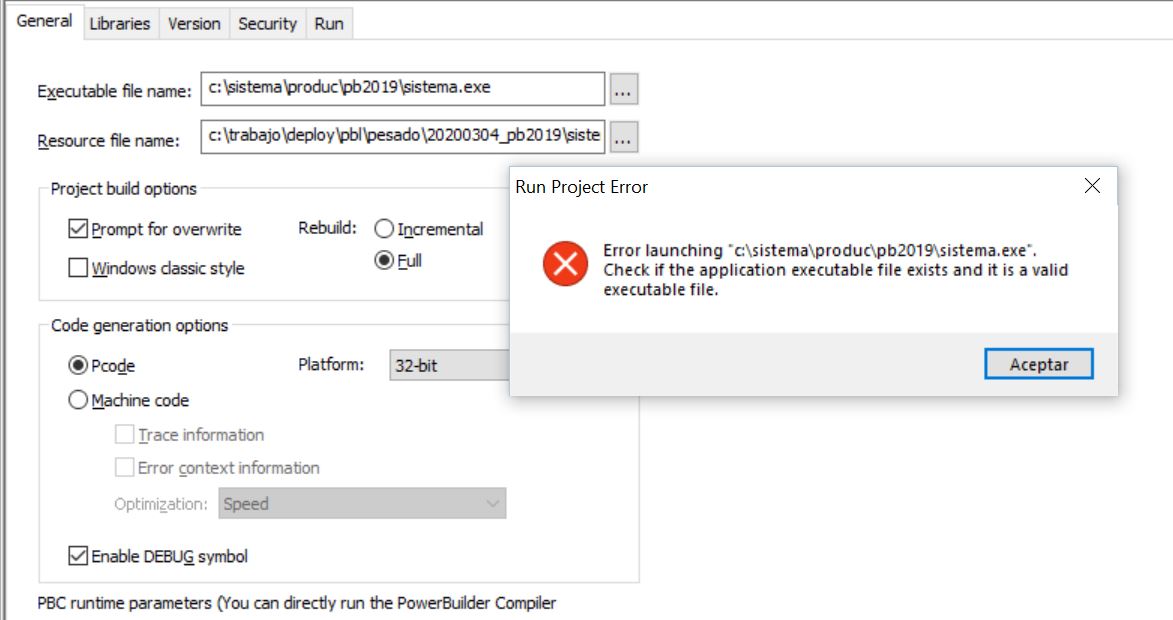Select Incremental rebuild radio button
This screenshot has height=620, width=1173.
click(x=384, y=229)
